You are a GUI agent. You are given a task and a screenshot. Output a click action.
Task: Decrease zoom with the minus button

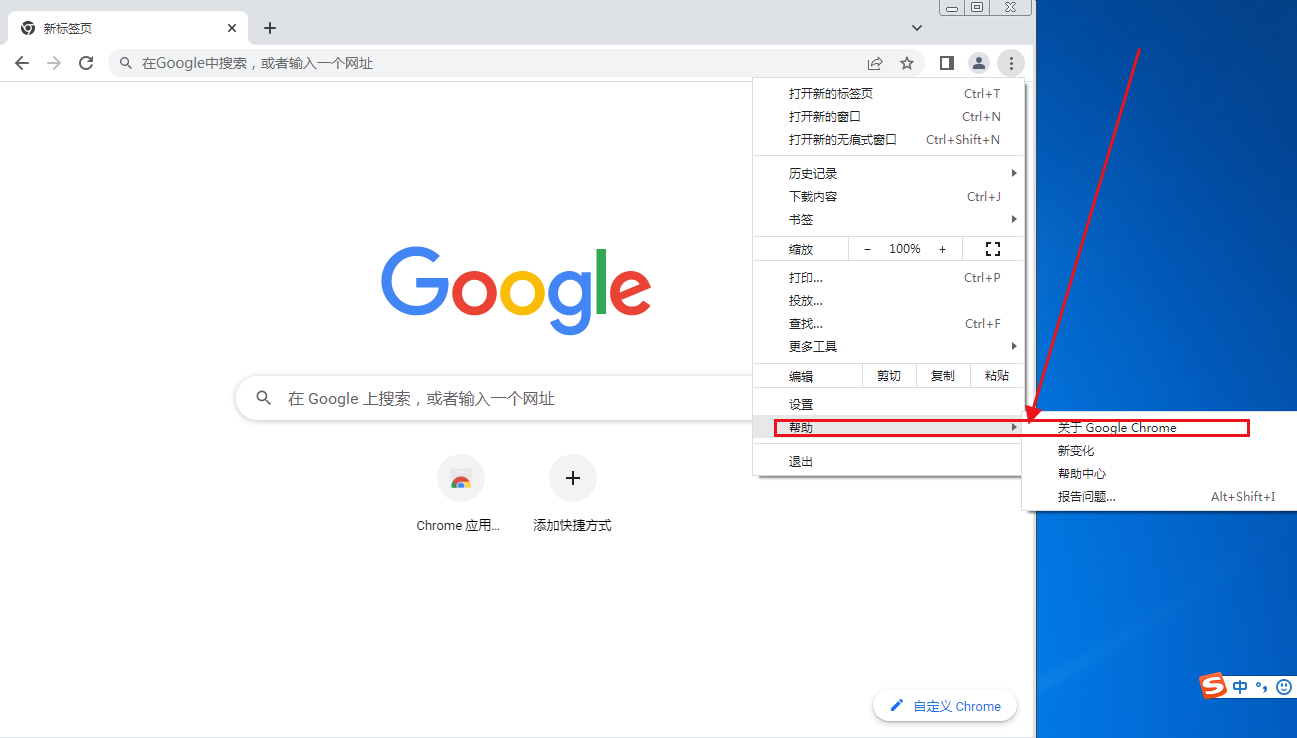point(867,249)
